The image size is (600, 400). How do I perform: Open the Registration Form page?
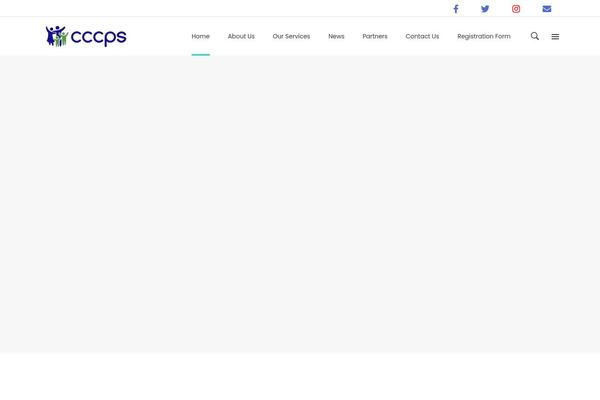[x=484, y=36]
